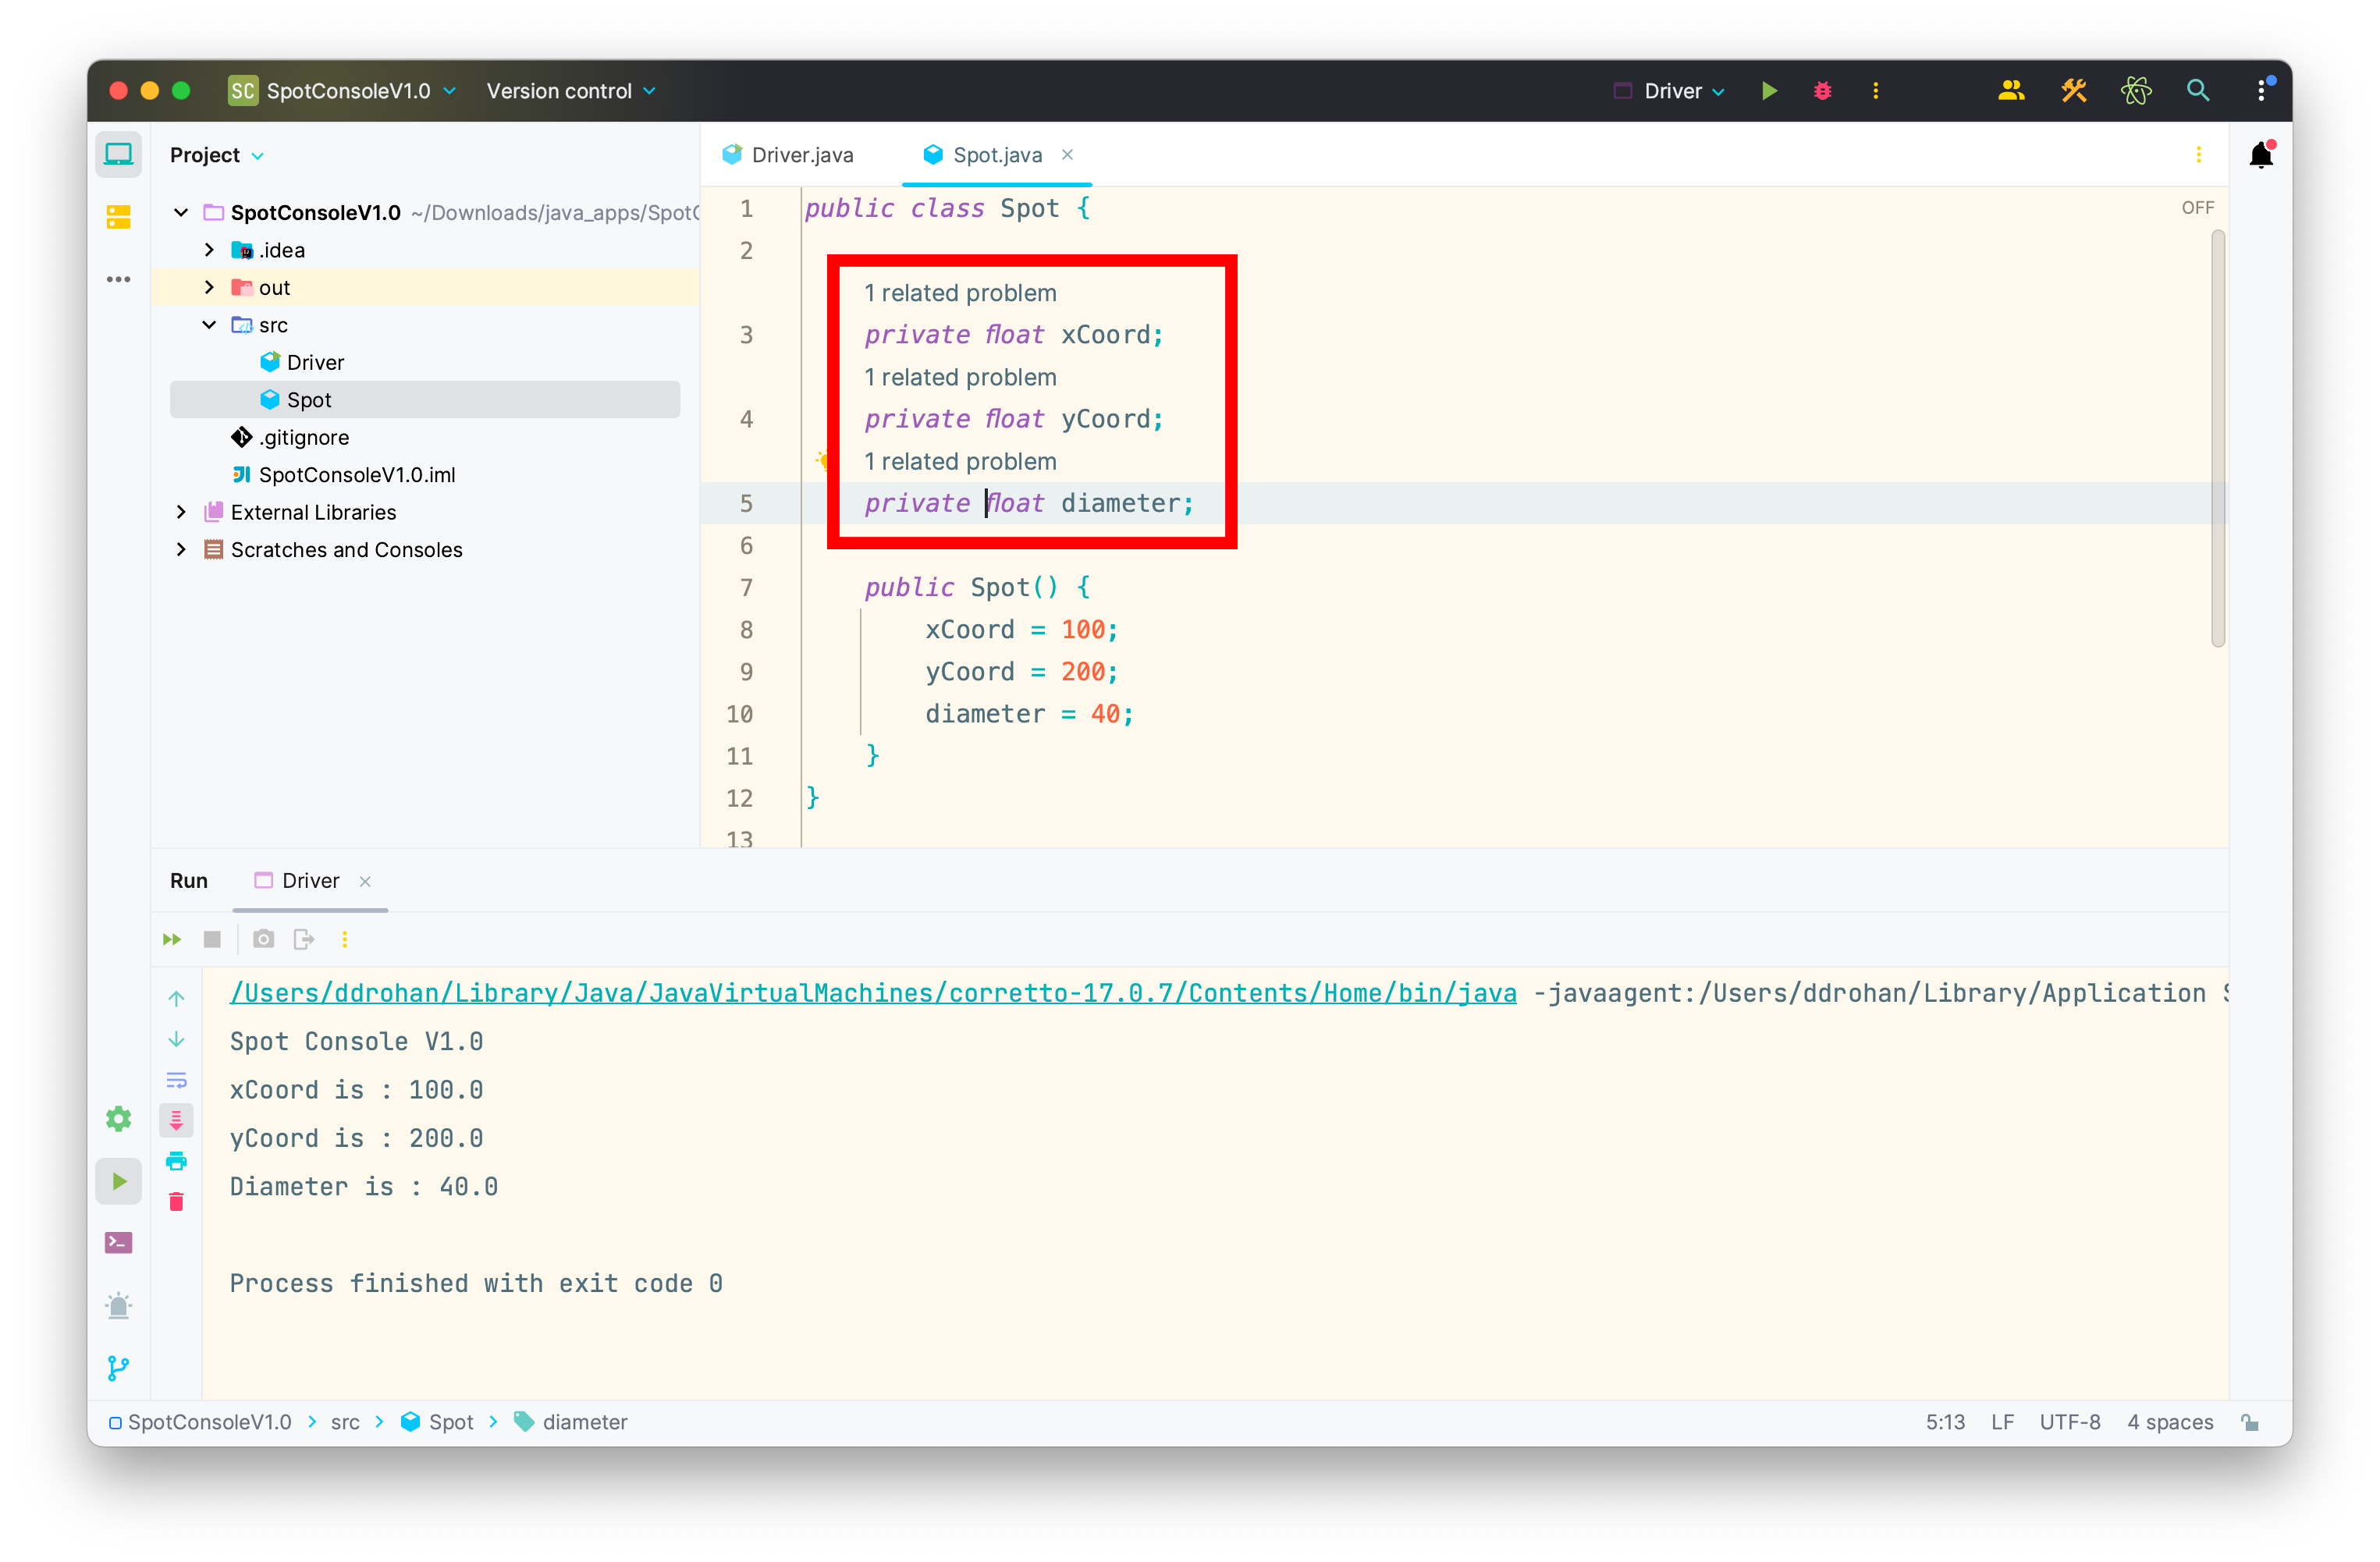Viewport: 2380px width, 1562px height.
Task: Expand the External Libraries node
Action: tap(181, 512)
